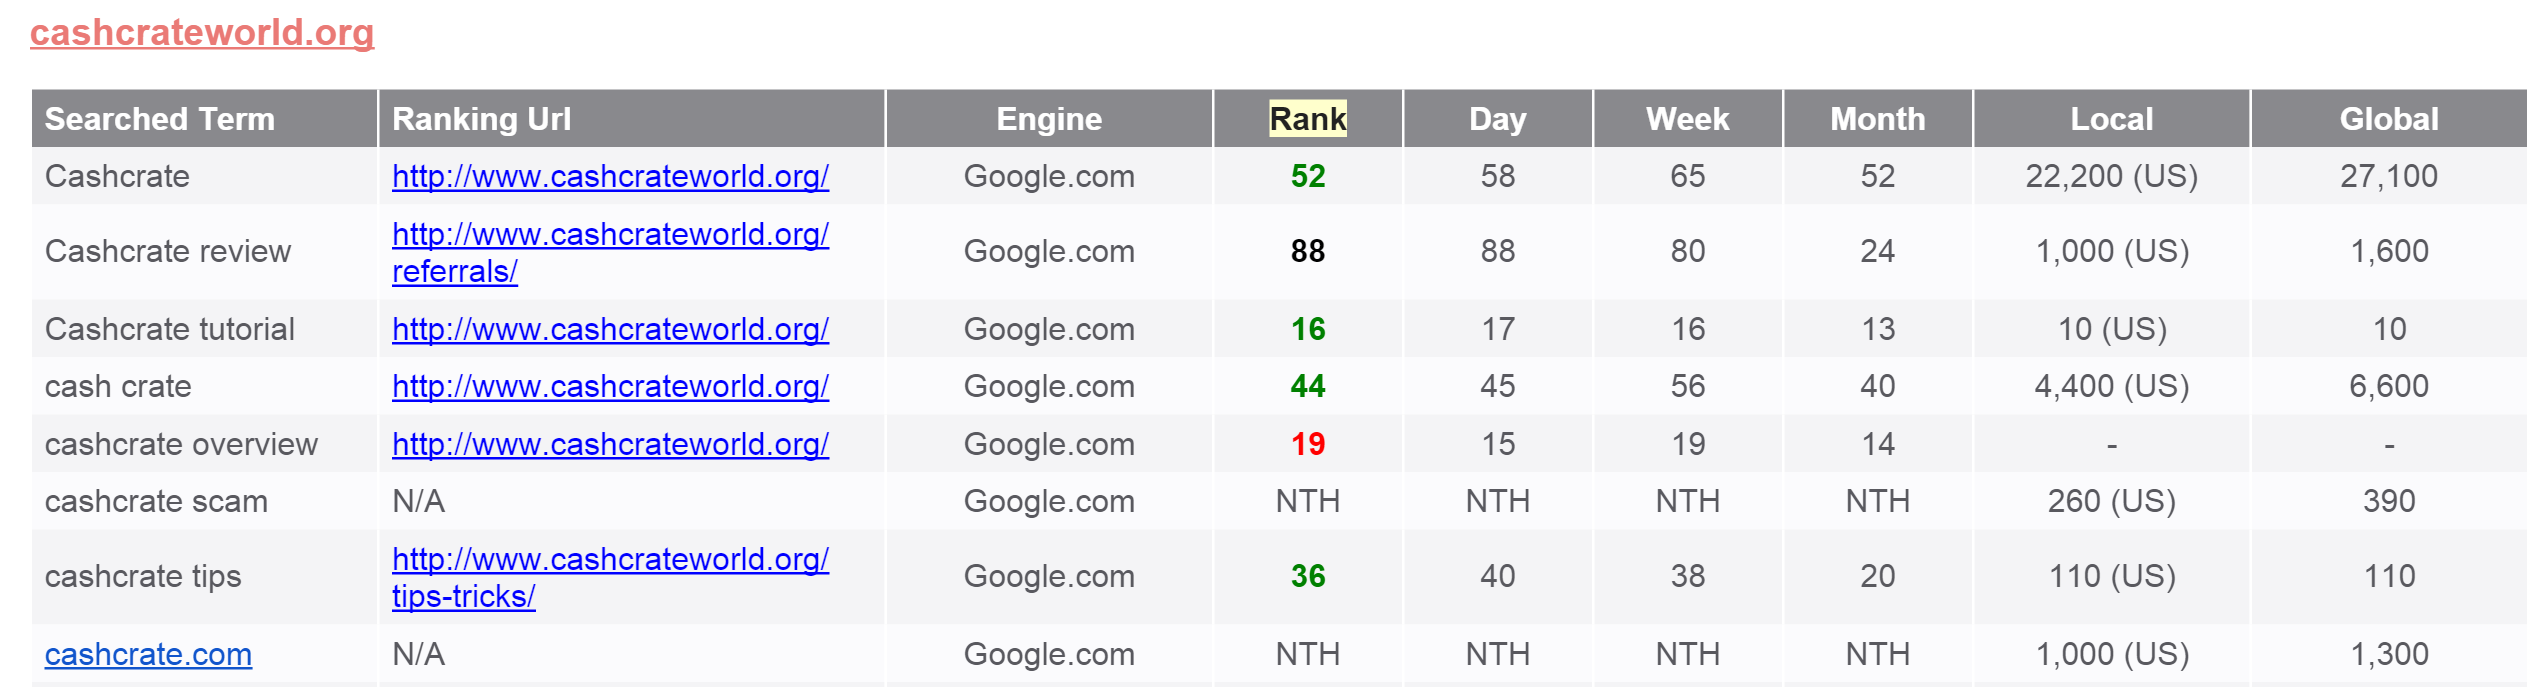2545x687 pixels.
Task: Select the cashcrate scam search term cell
Action: pos(156,502)
